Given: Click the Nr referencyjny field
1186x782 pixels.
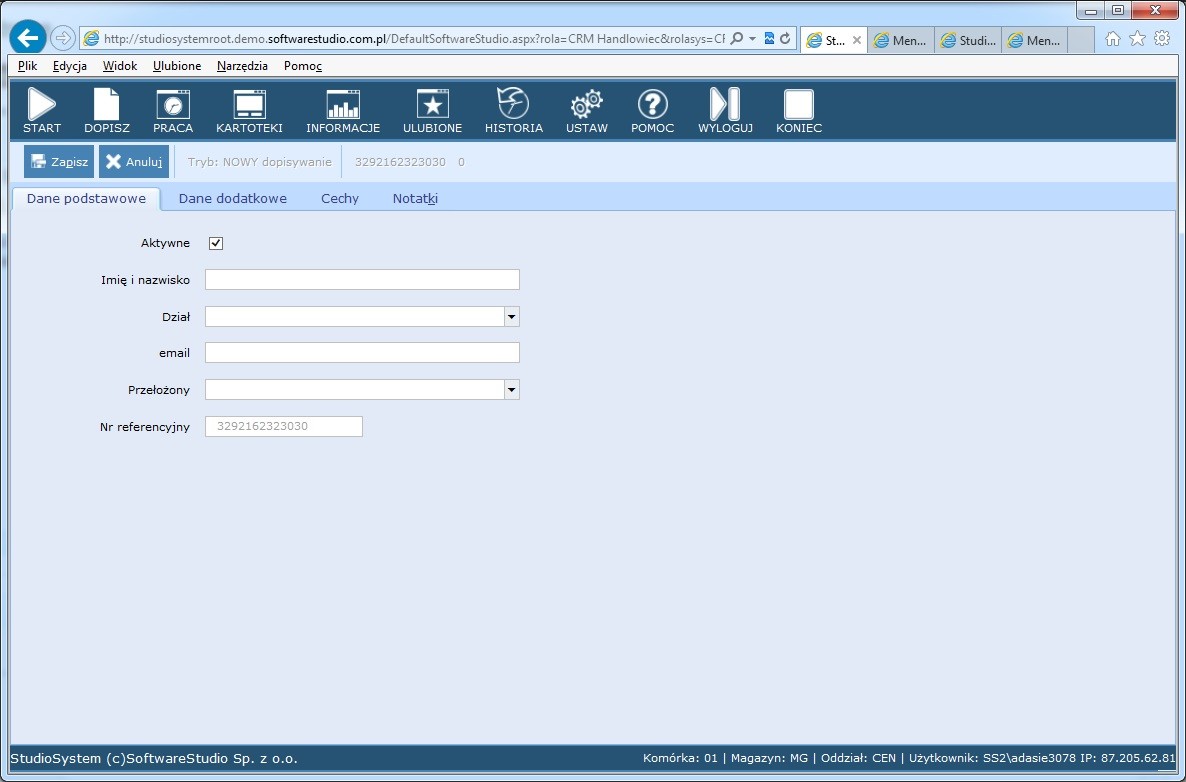Looking at the screenshot, I should coord(284,427).
